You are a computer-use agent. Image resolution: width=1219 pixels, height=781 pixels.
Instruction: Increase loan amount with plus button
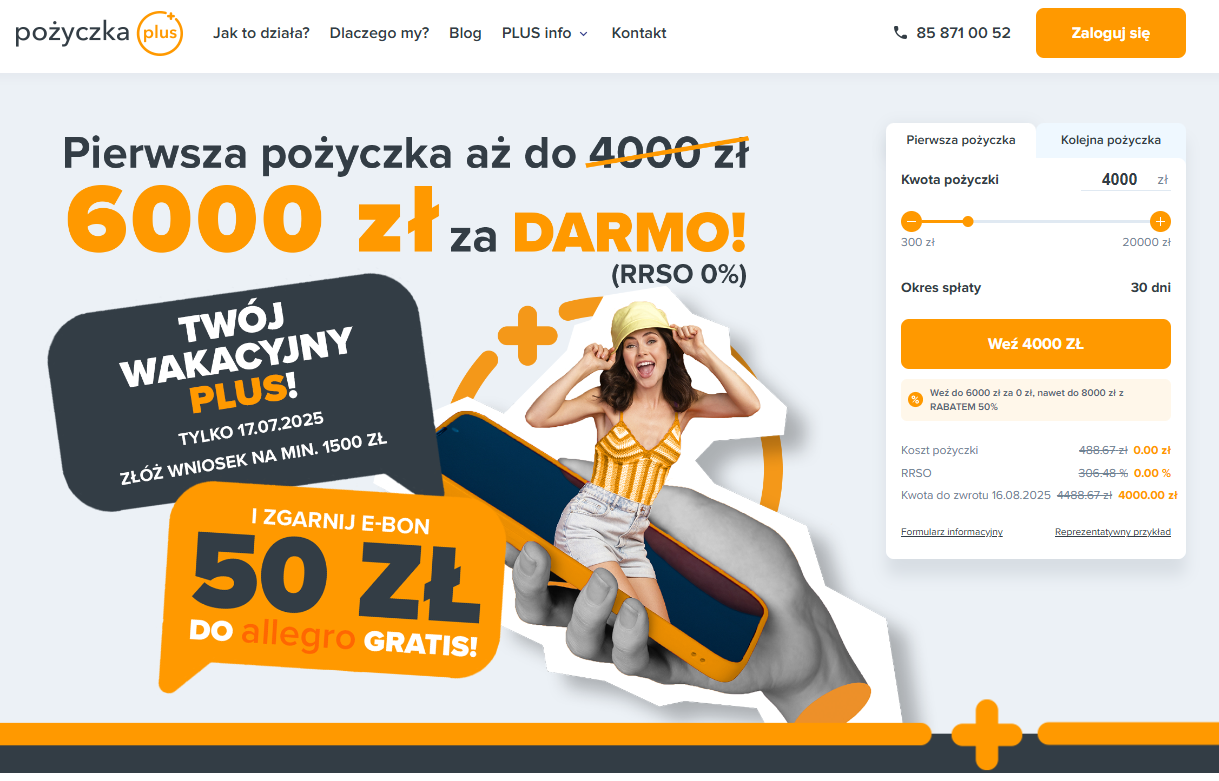pyautogui.click(x=1160, y=221)
